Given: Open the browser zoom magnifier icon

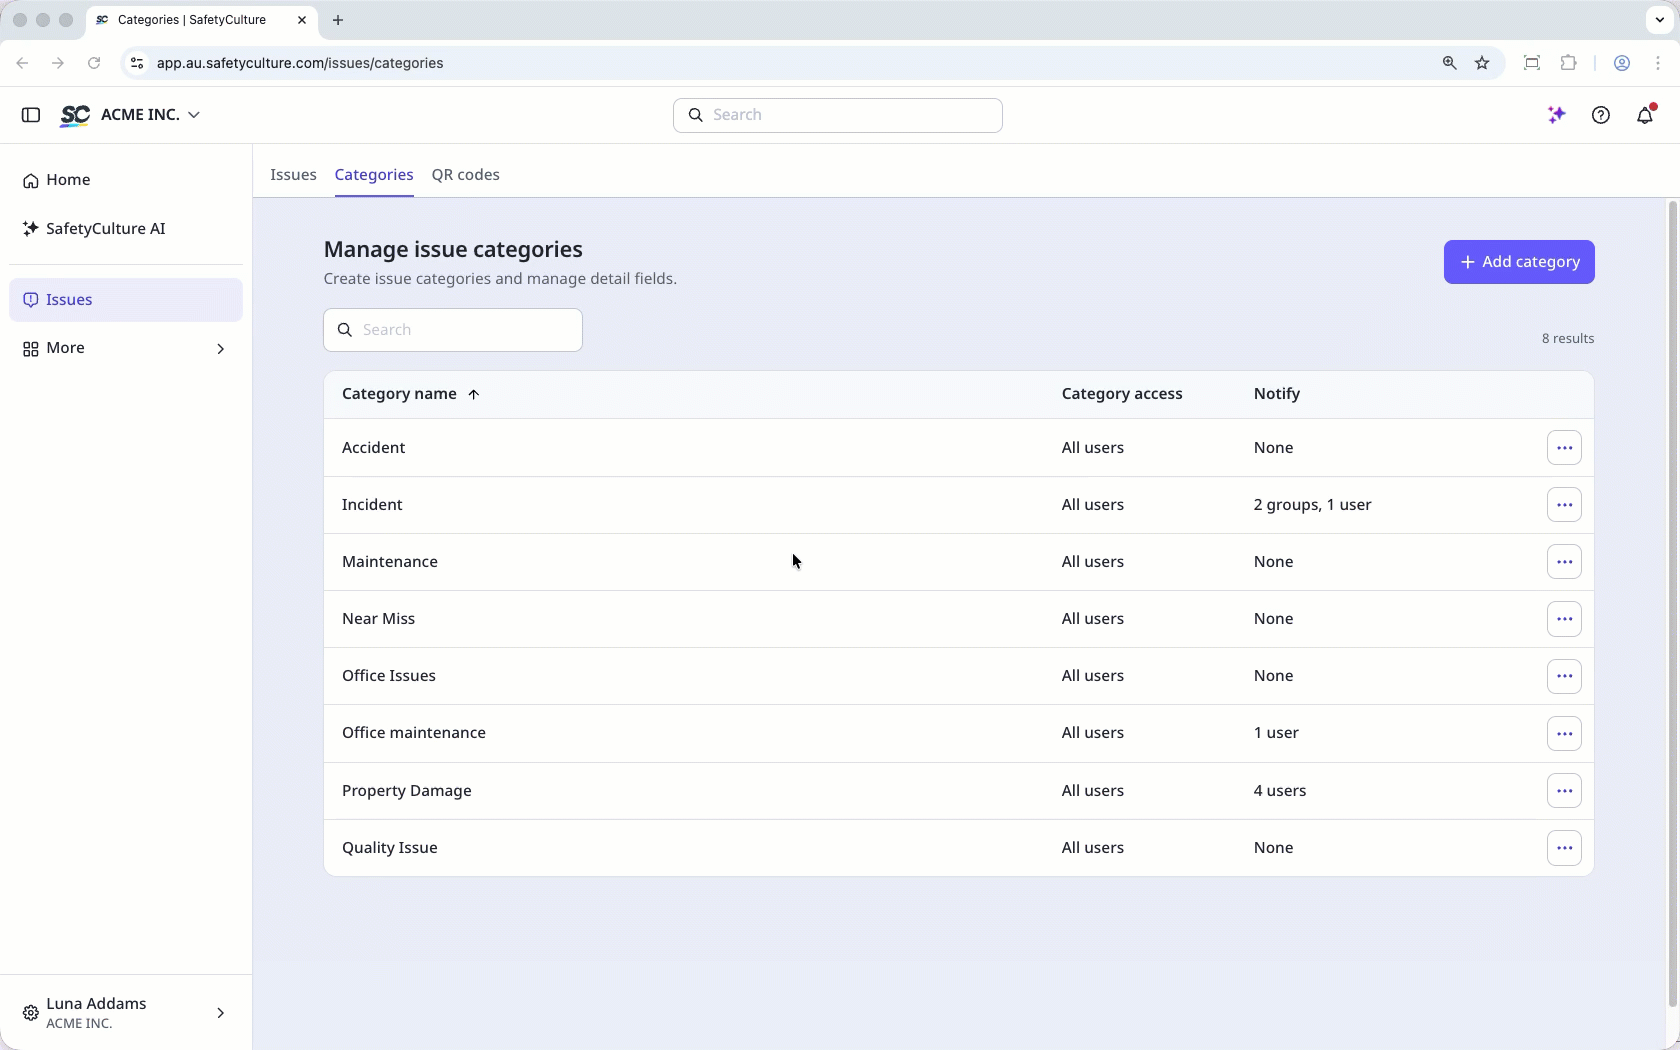Looking at the screenshot, I should pyautogui.click(x=1449, y=63).
